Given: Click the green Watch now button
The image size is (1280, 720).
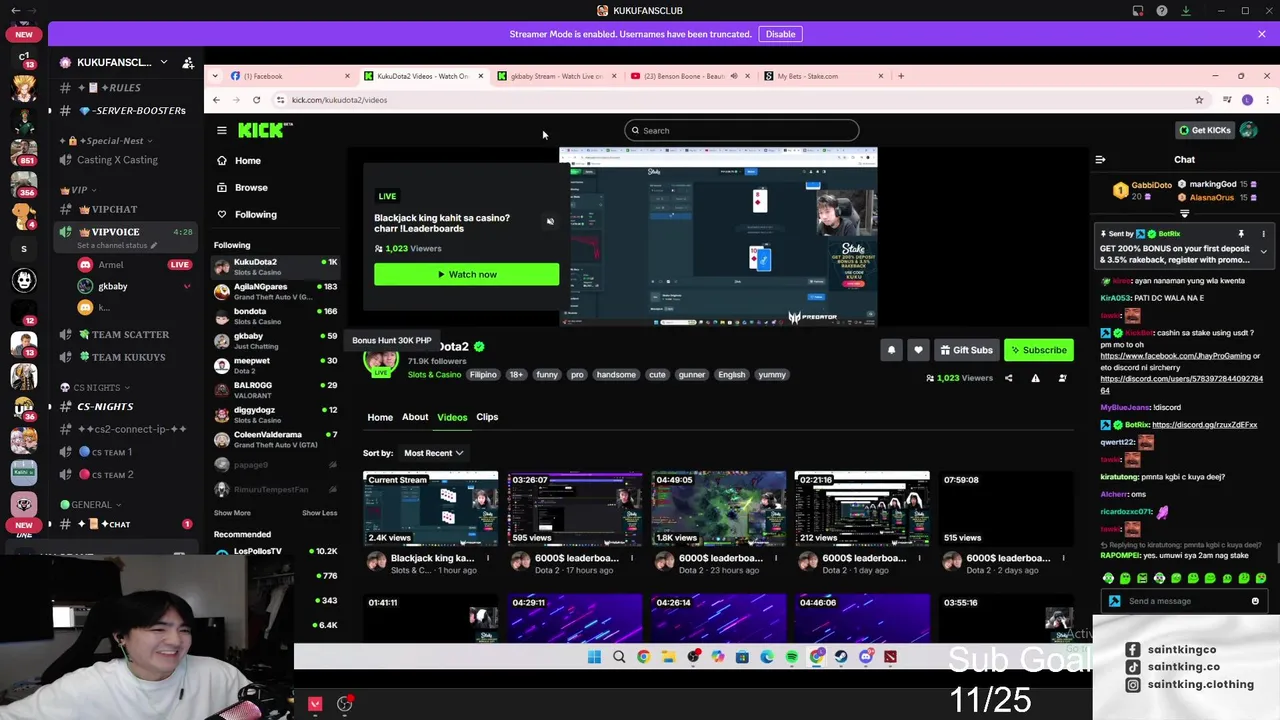Looking at the screenshot, I should 466,274.
